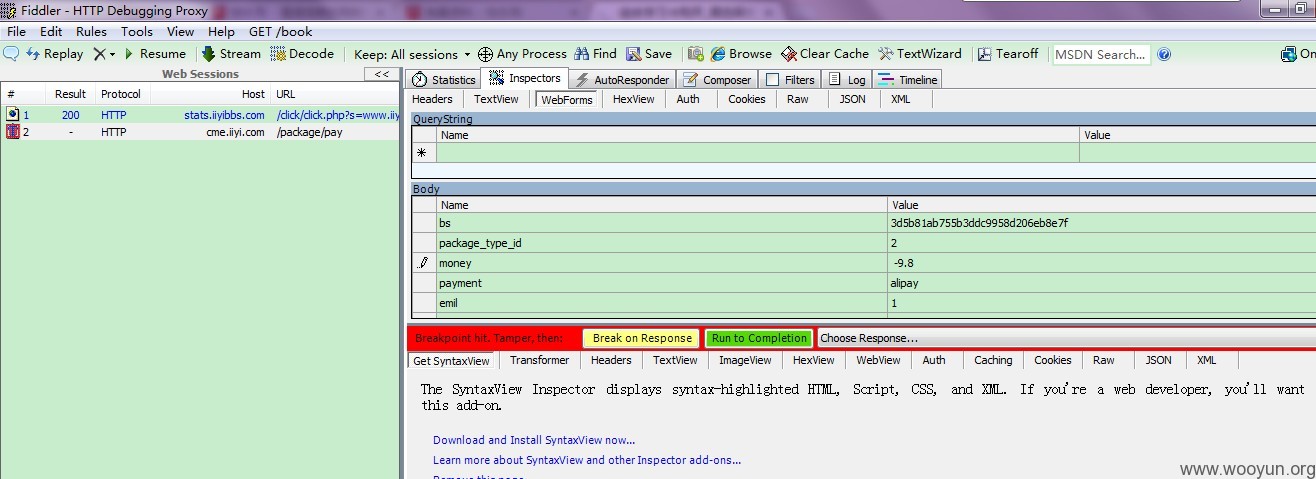Image resolution: width=1316 pixels, height=479 pixels.
Task: Click GET /book menu item
Action: coord(280,32)
